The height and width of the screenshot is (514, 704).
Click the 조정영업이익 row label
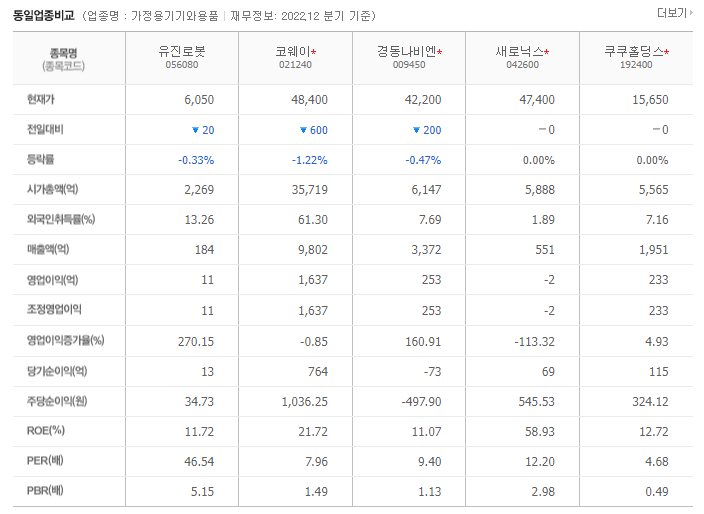(54, 310)
